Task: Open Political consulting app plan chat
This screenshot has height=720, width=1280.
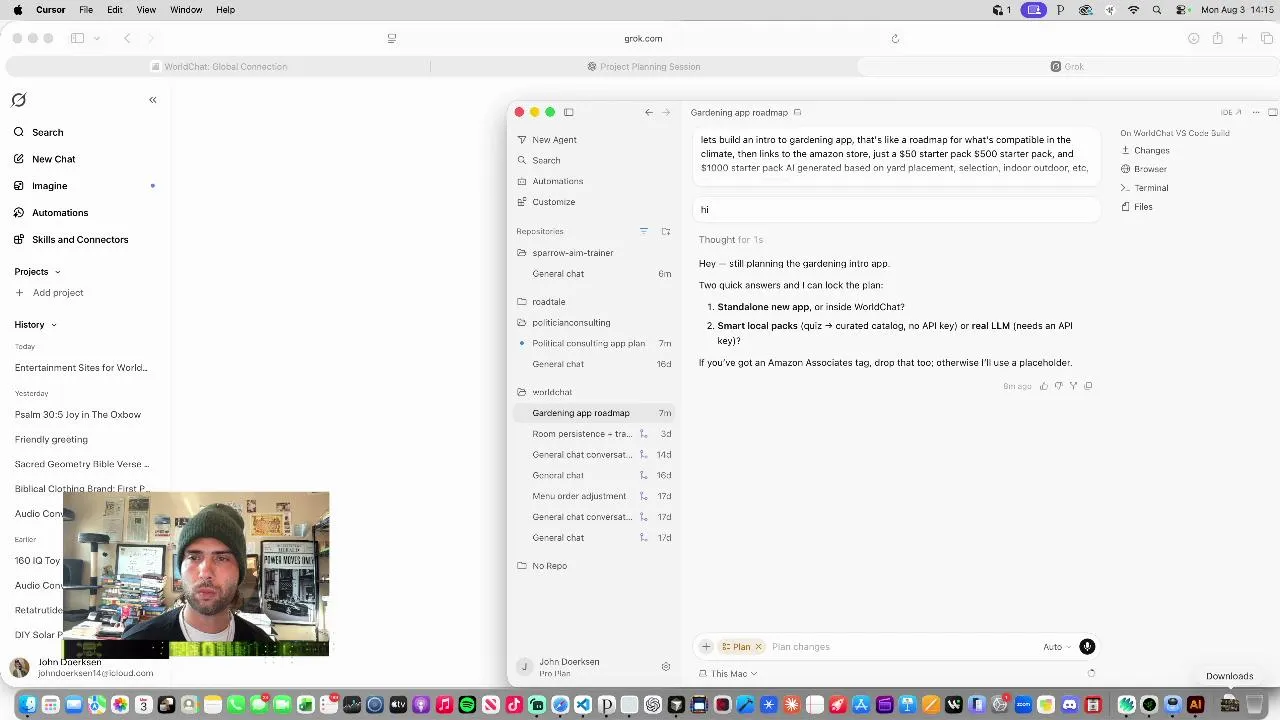Action: pos(595,344)
